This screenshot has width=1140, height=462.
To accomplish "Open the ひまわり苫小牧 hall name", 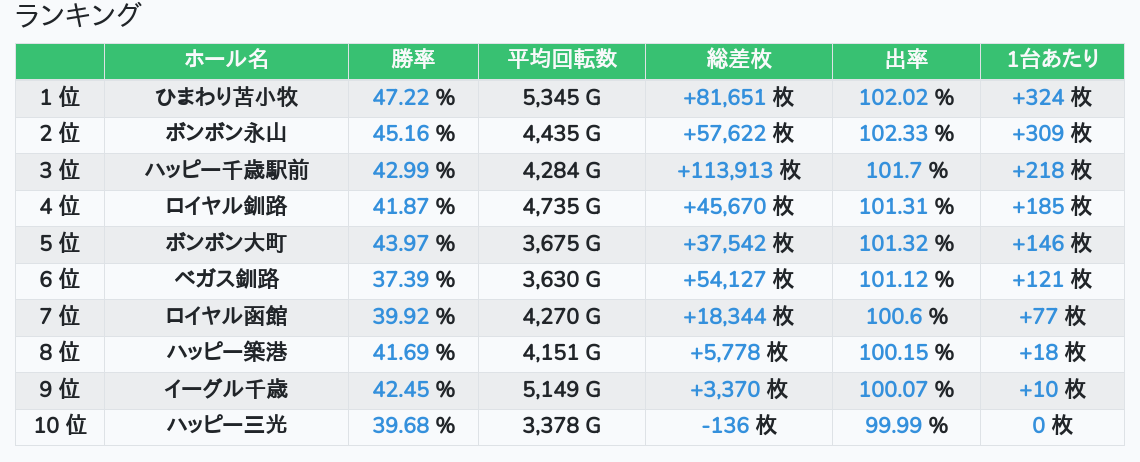I will click(x=227, y=97).
